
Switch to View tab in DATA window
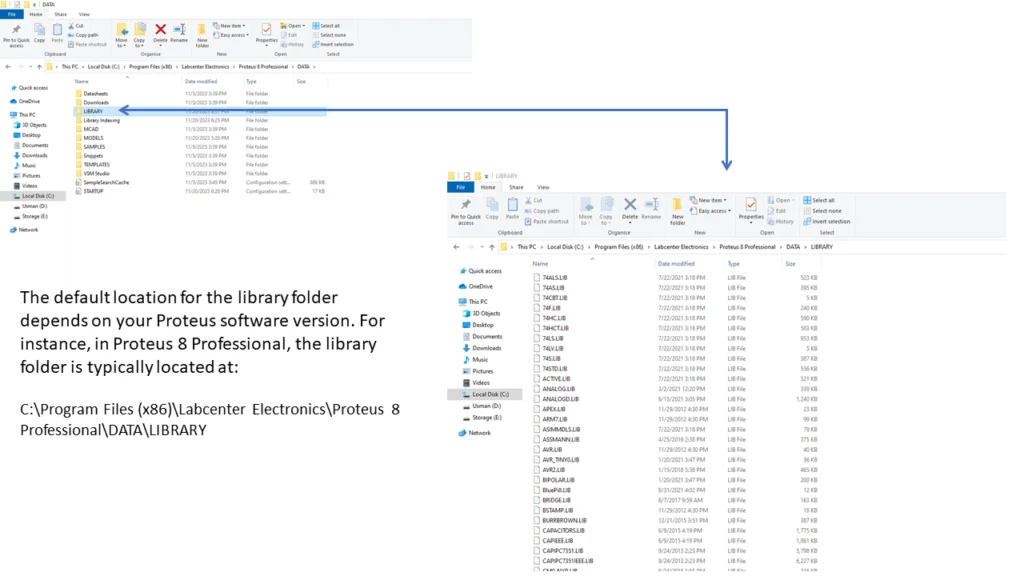click(84, 14)
